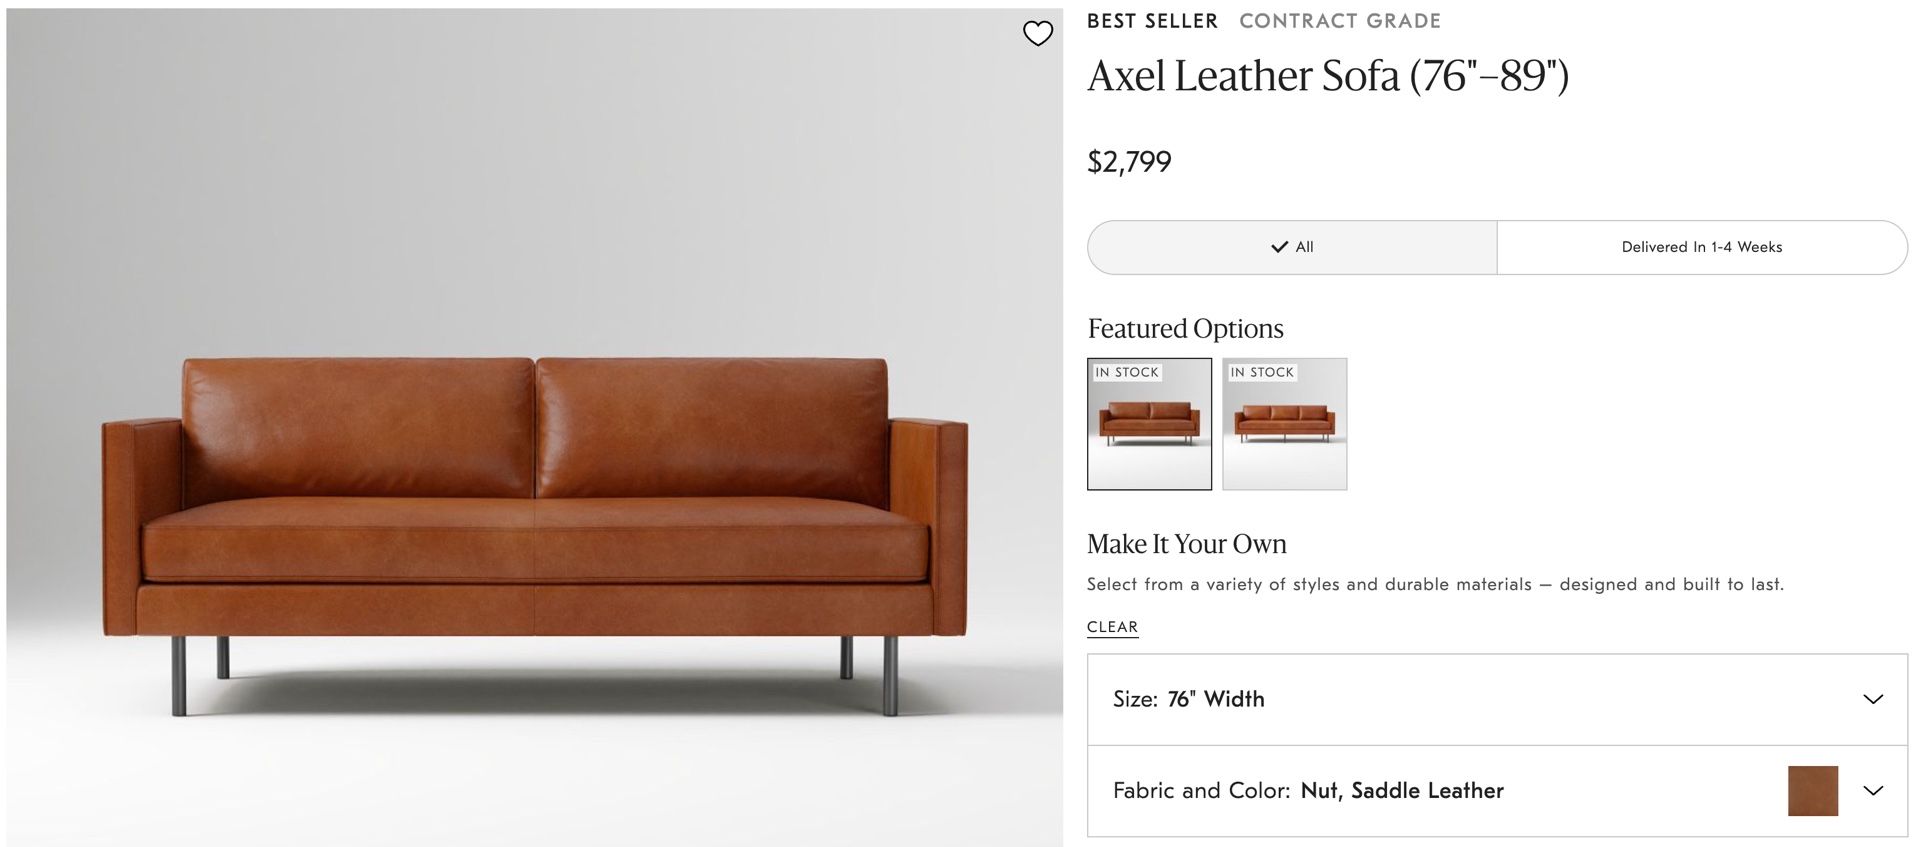Open the Fabric and Color options
1920x847 pixels.
pos(1500,790)
